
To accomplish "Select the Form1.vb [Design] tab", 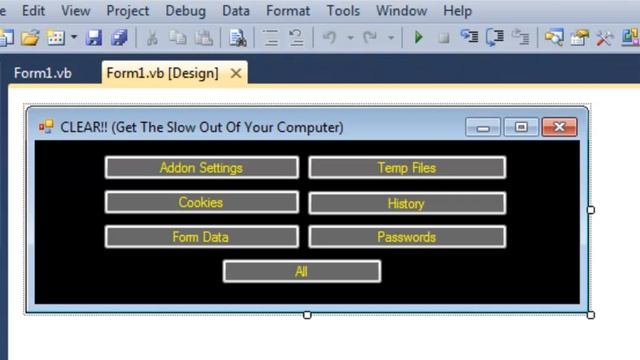I will (162, 73).
